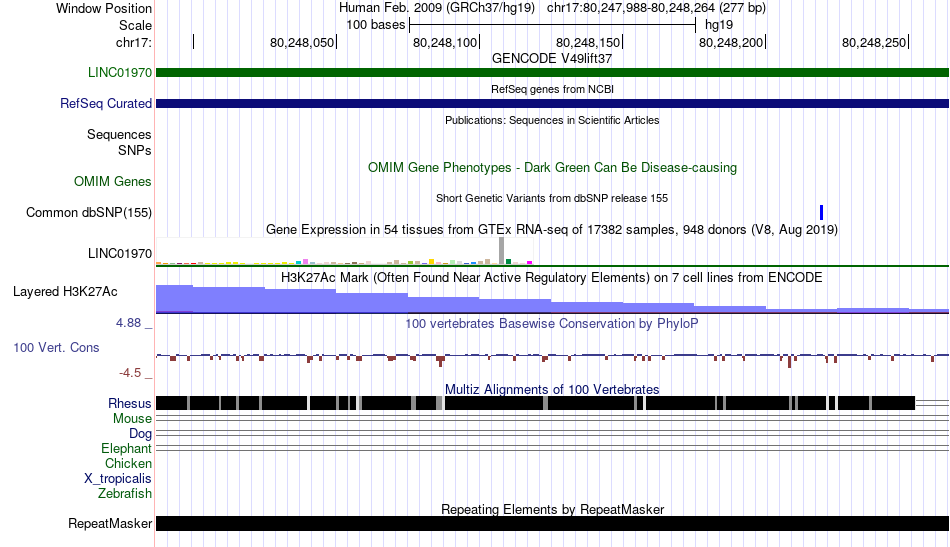Click the 80,248,150 ruler position
Screen dimensions: 950x547
click(x=588, y=42)
